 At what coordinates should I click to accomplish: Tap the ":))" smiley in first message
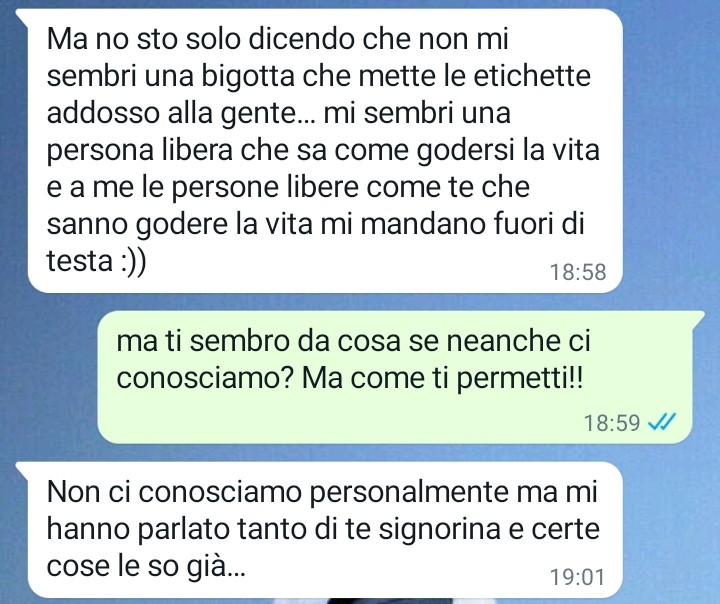click(x=133, y=262)
